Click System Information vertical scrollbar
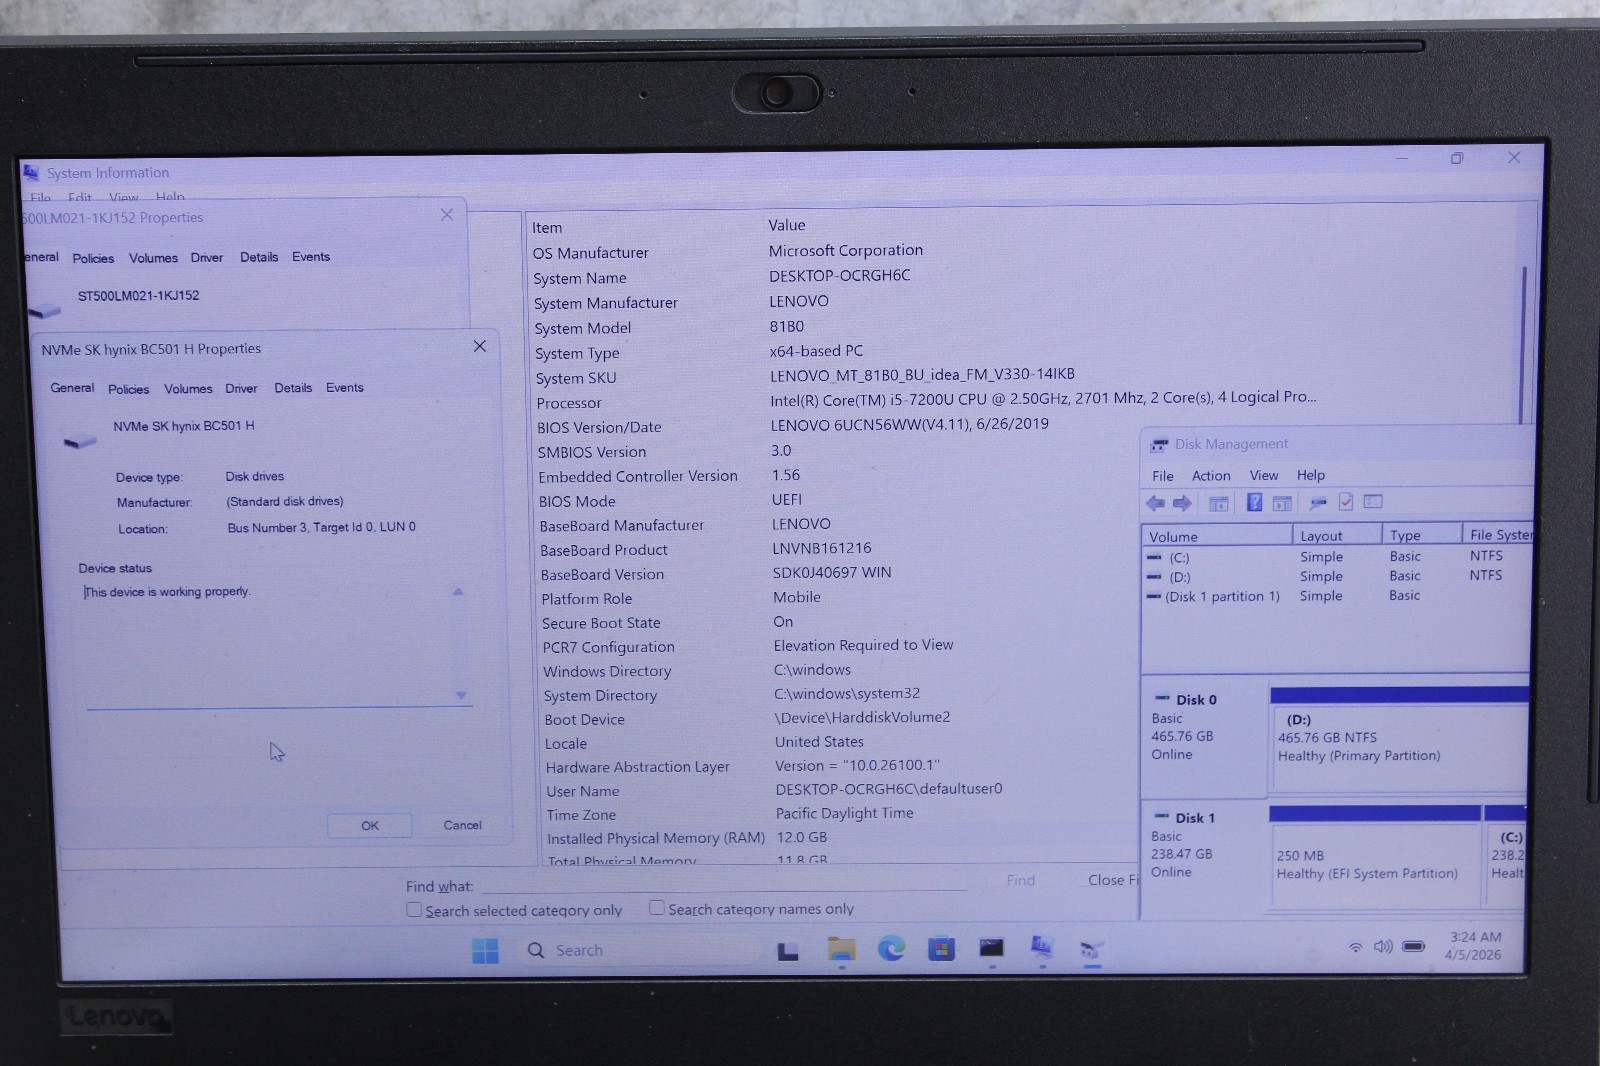 pyautogui.click(x=1524, y=345)
